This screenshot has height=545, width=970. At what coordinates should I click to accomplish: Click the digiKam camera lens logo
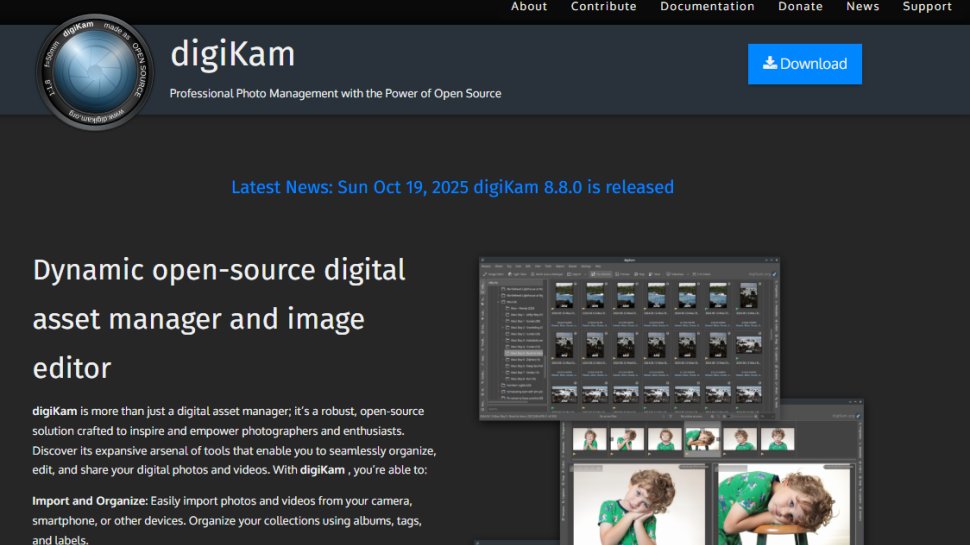95,72
